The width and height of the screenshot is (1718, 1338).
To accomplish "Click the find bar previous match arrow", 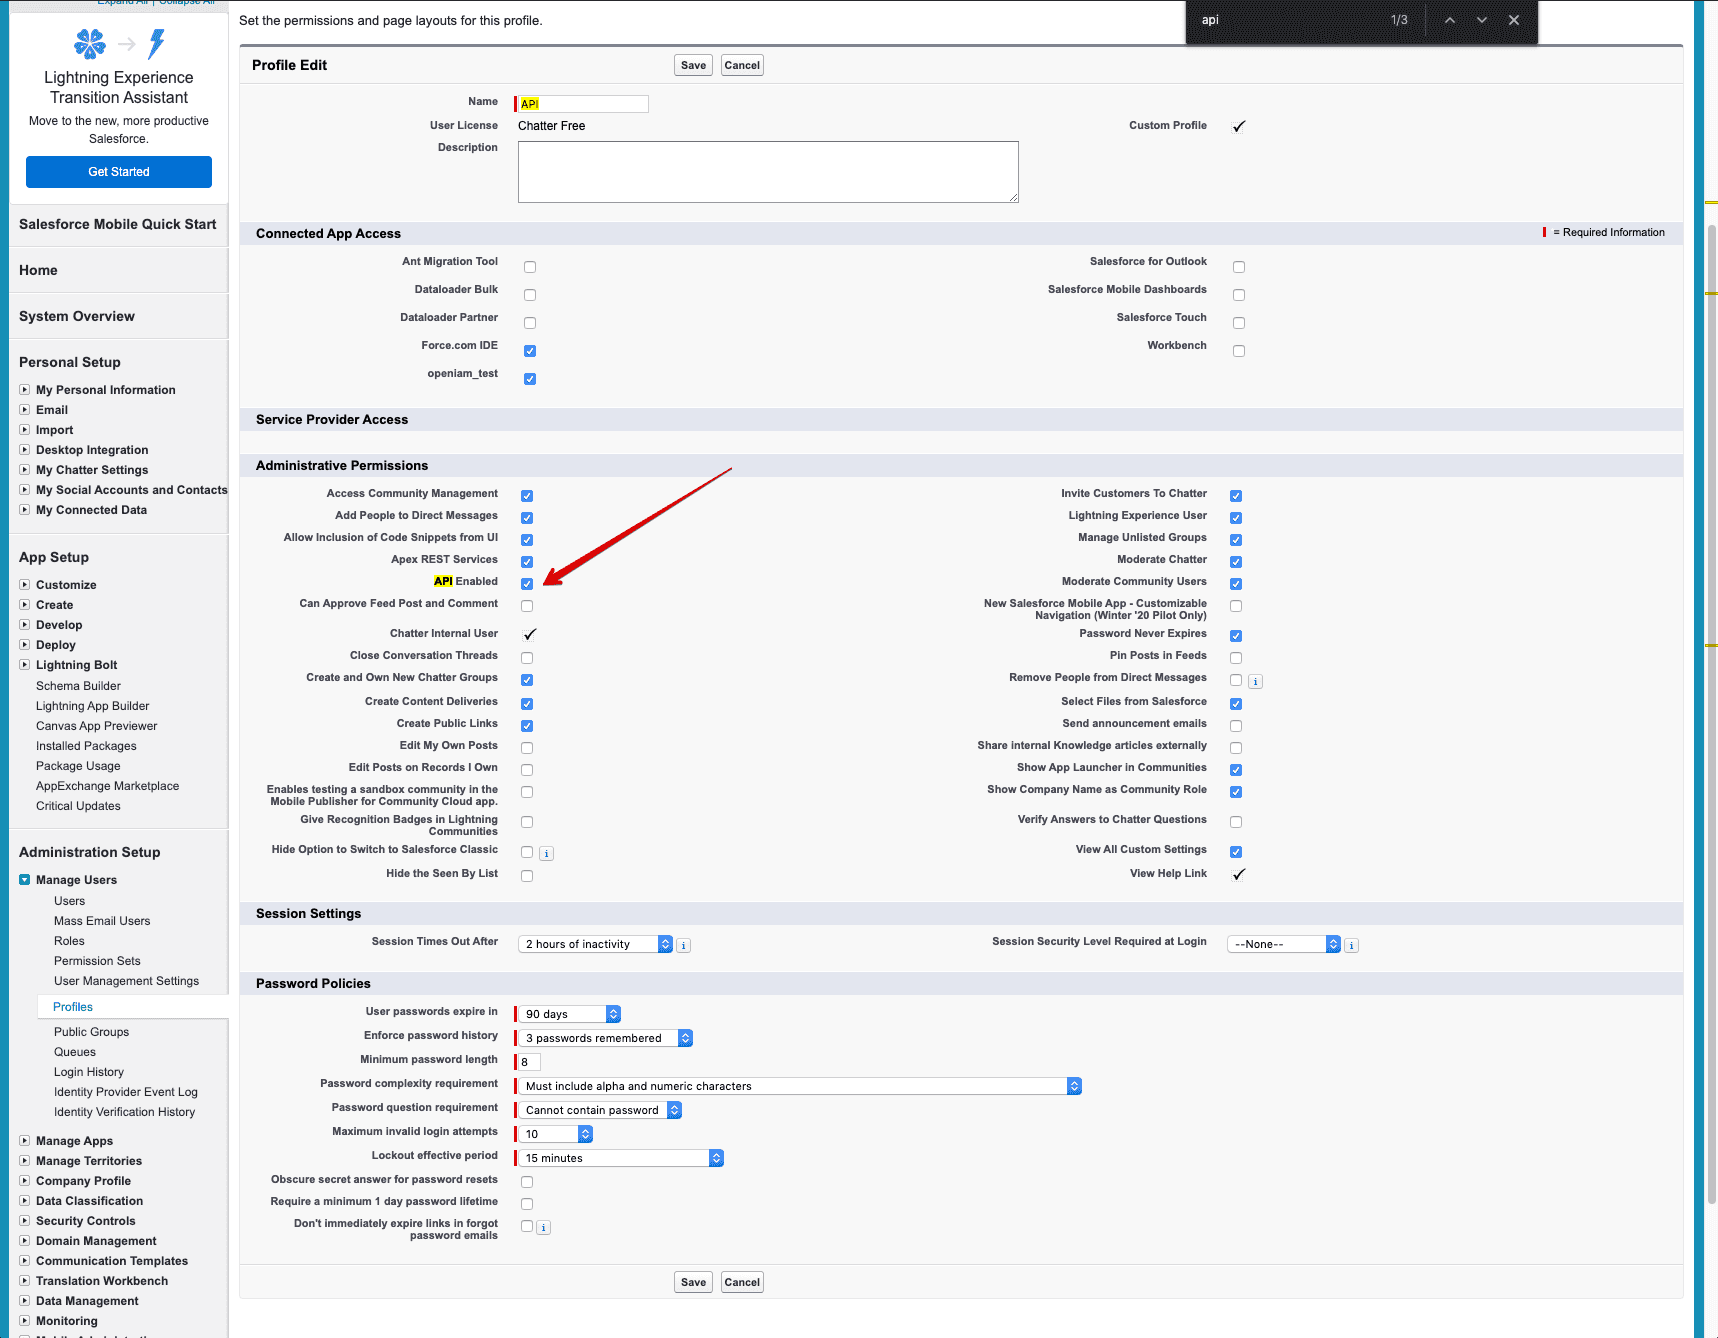I will (1449, 20).
